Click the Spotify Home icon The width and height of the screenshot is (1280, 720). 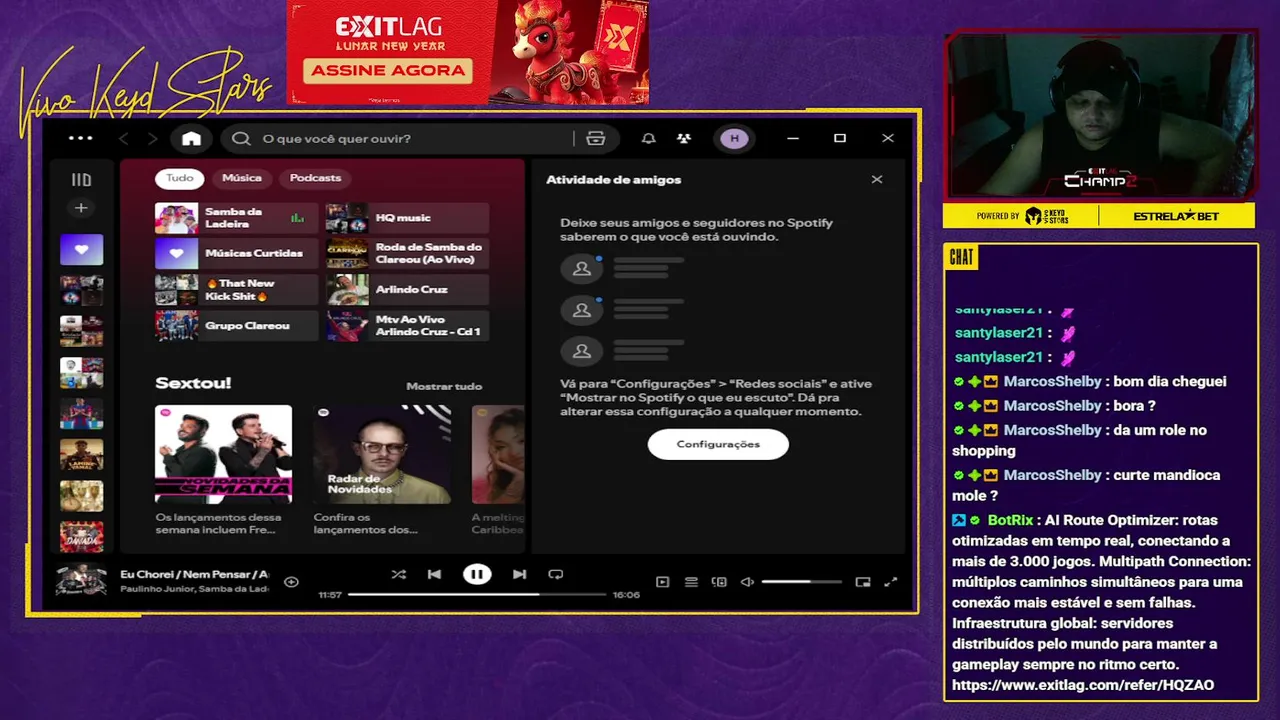(191, 138)
